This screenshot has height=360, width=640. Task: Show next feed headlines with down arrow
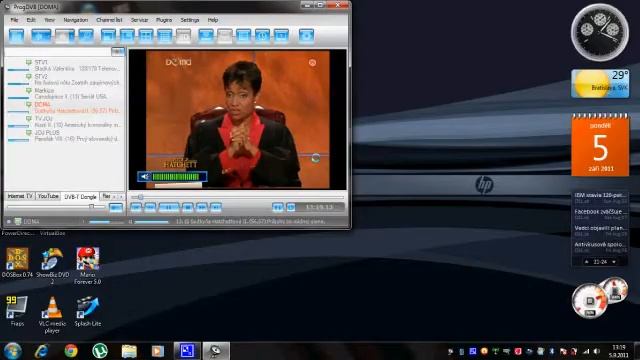tap(614, 262)
